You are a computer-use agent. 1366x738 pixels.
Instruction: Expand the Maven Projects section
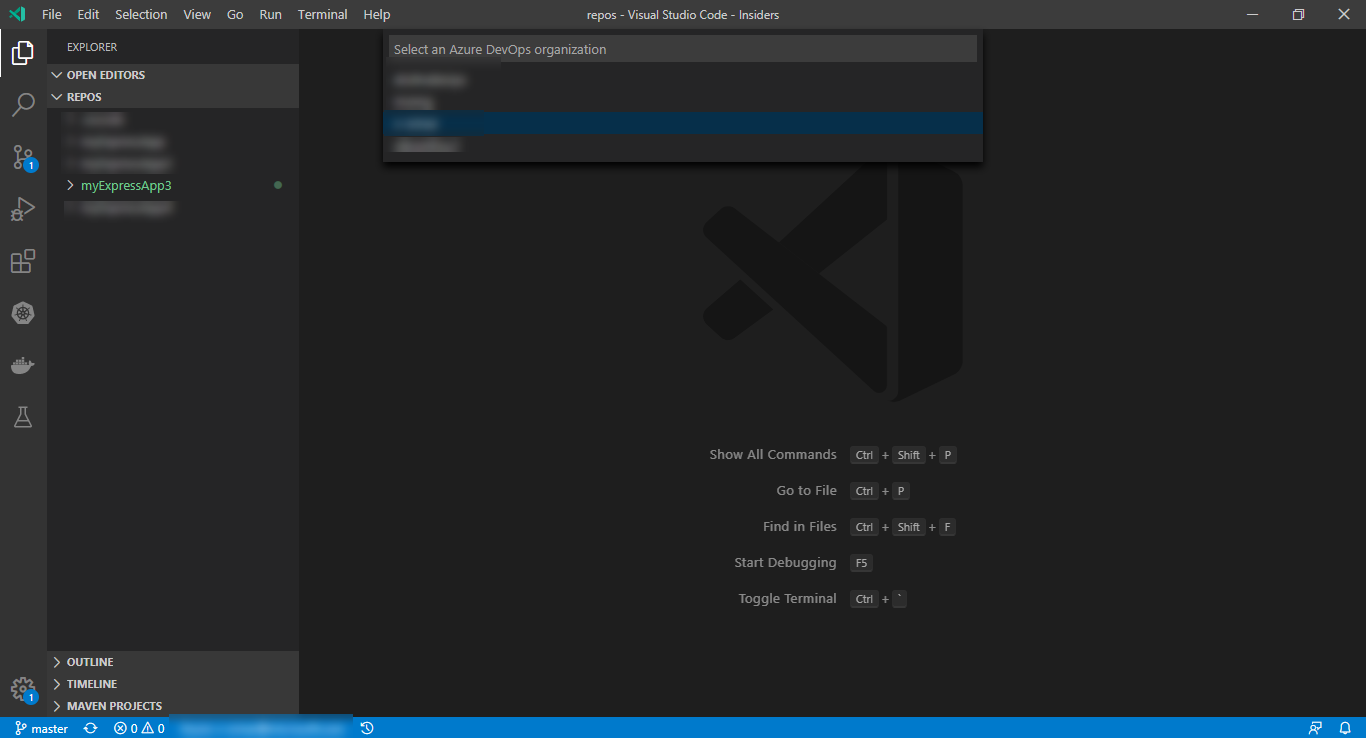click(173, 706)
